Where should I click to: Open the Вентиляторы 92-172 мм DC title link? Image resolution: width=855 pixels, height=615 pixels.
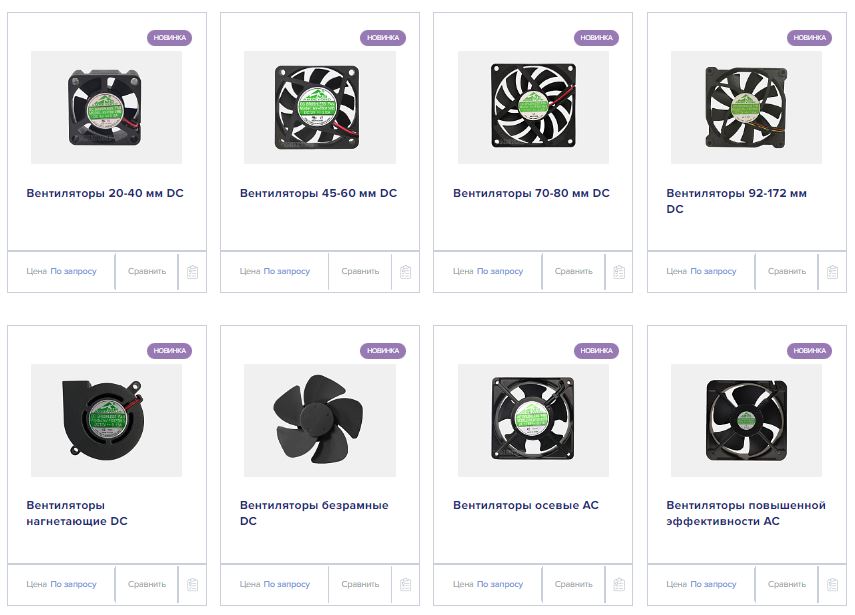(x=737, y=201)
